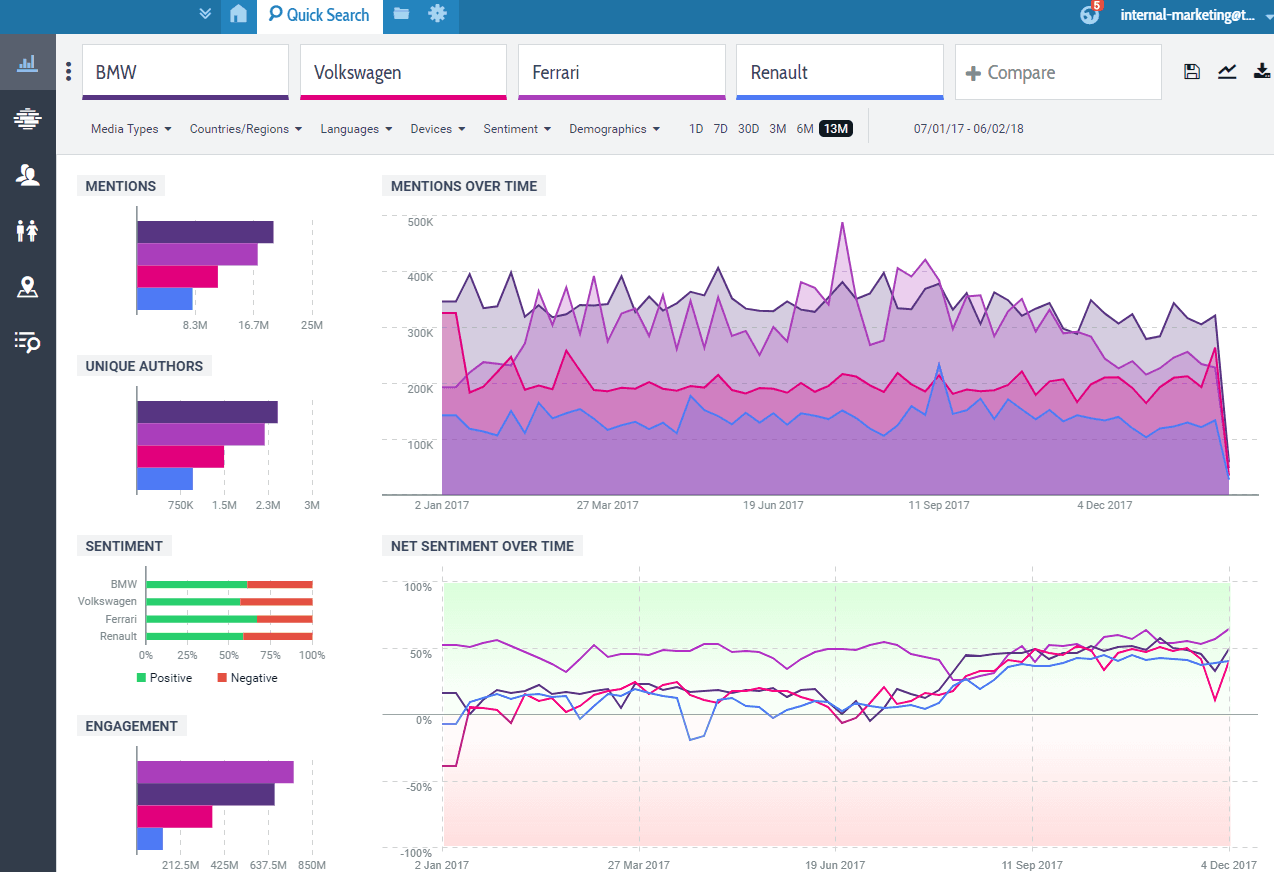Image resolution: width=1274 pixels, height=892 pixels.
Task: Click the Ferrari search box
Action: 621,72
